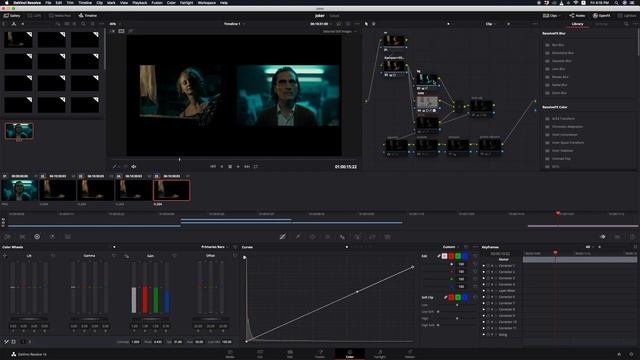This screenshot has width=640, height=360.
Task: Open the RGB Mixer palette
Action: pyautogui.click(x=52, y=237)
